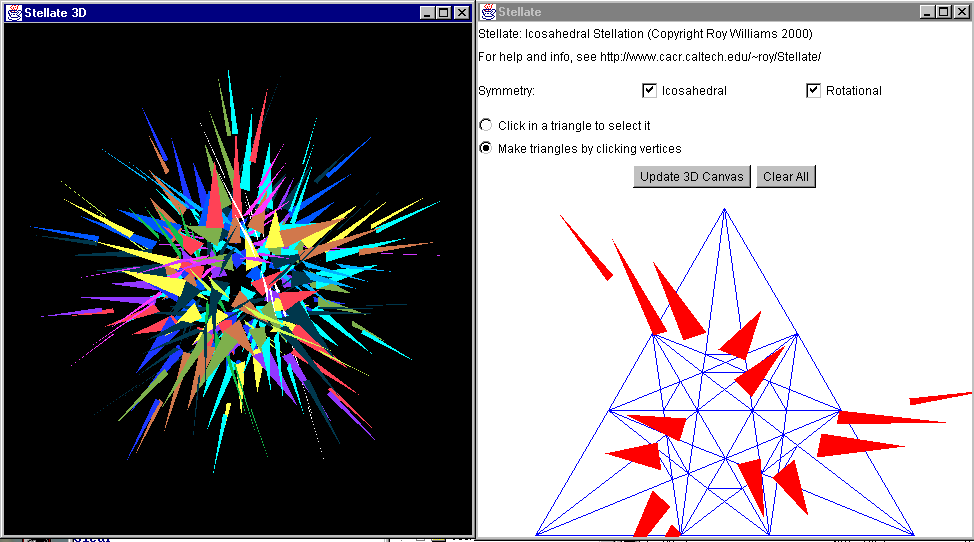Click the bottom-right corner vertex of blue diagram
The width and height of the screenshot is (974, 542).
(913, 534)
